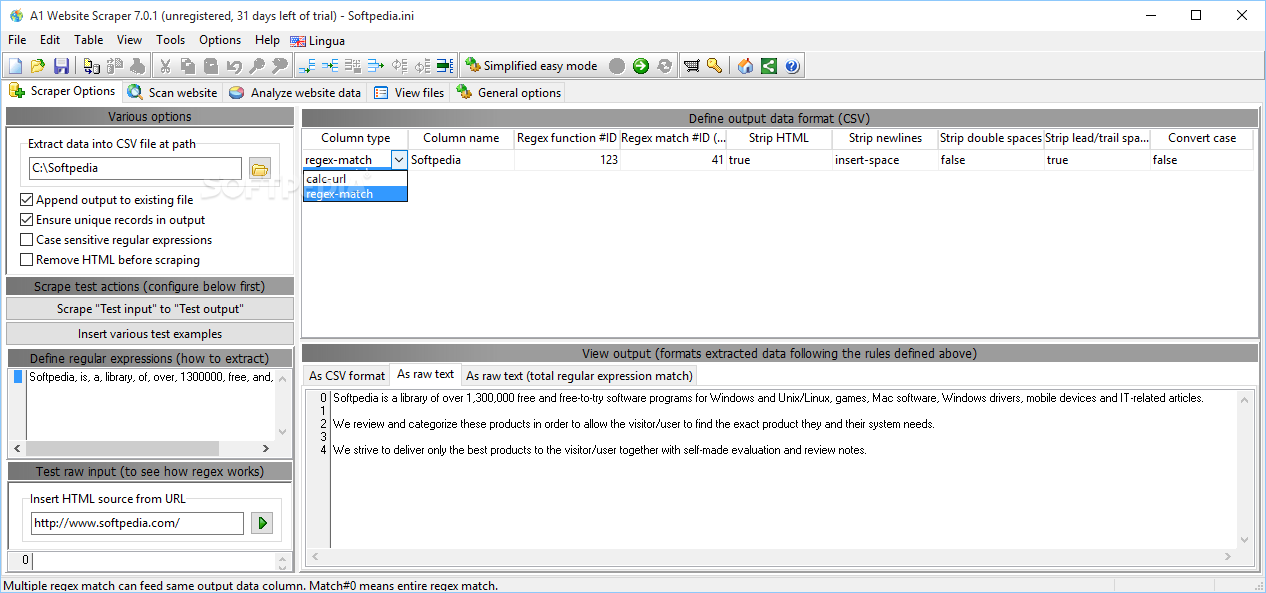The image size is (1266, 593).
Task: Select regex-match in dropdown list
Action: click(355, 194)
